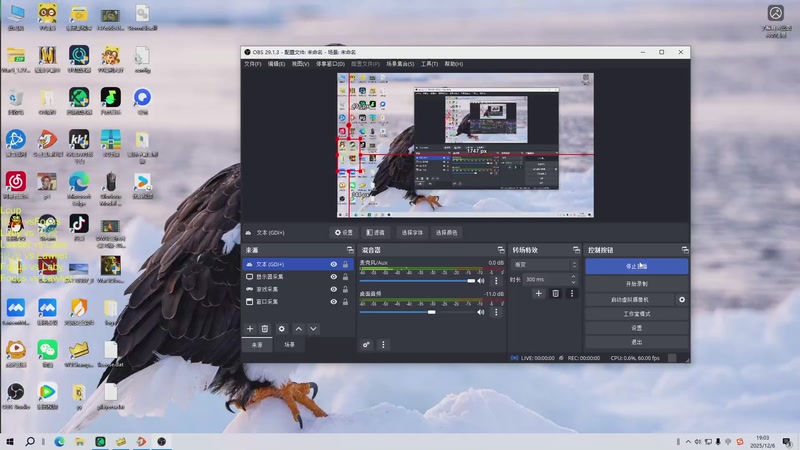Click the Mic/Aux volume slider

(x=417, y=281)
